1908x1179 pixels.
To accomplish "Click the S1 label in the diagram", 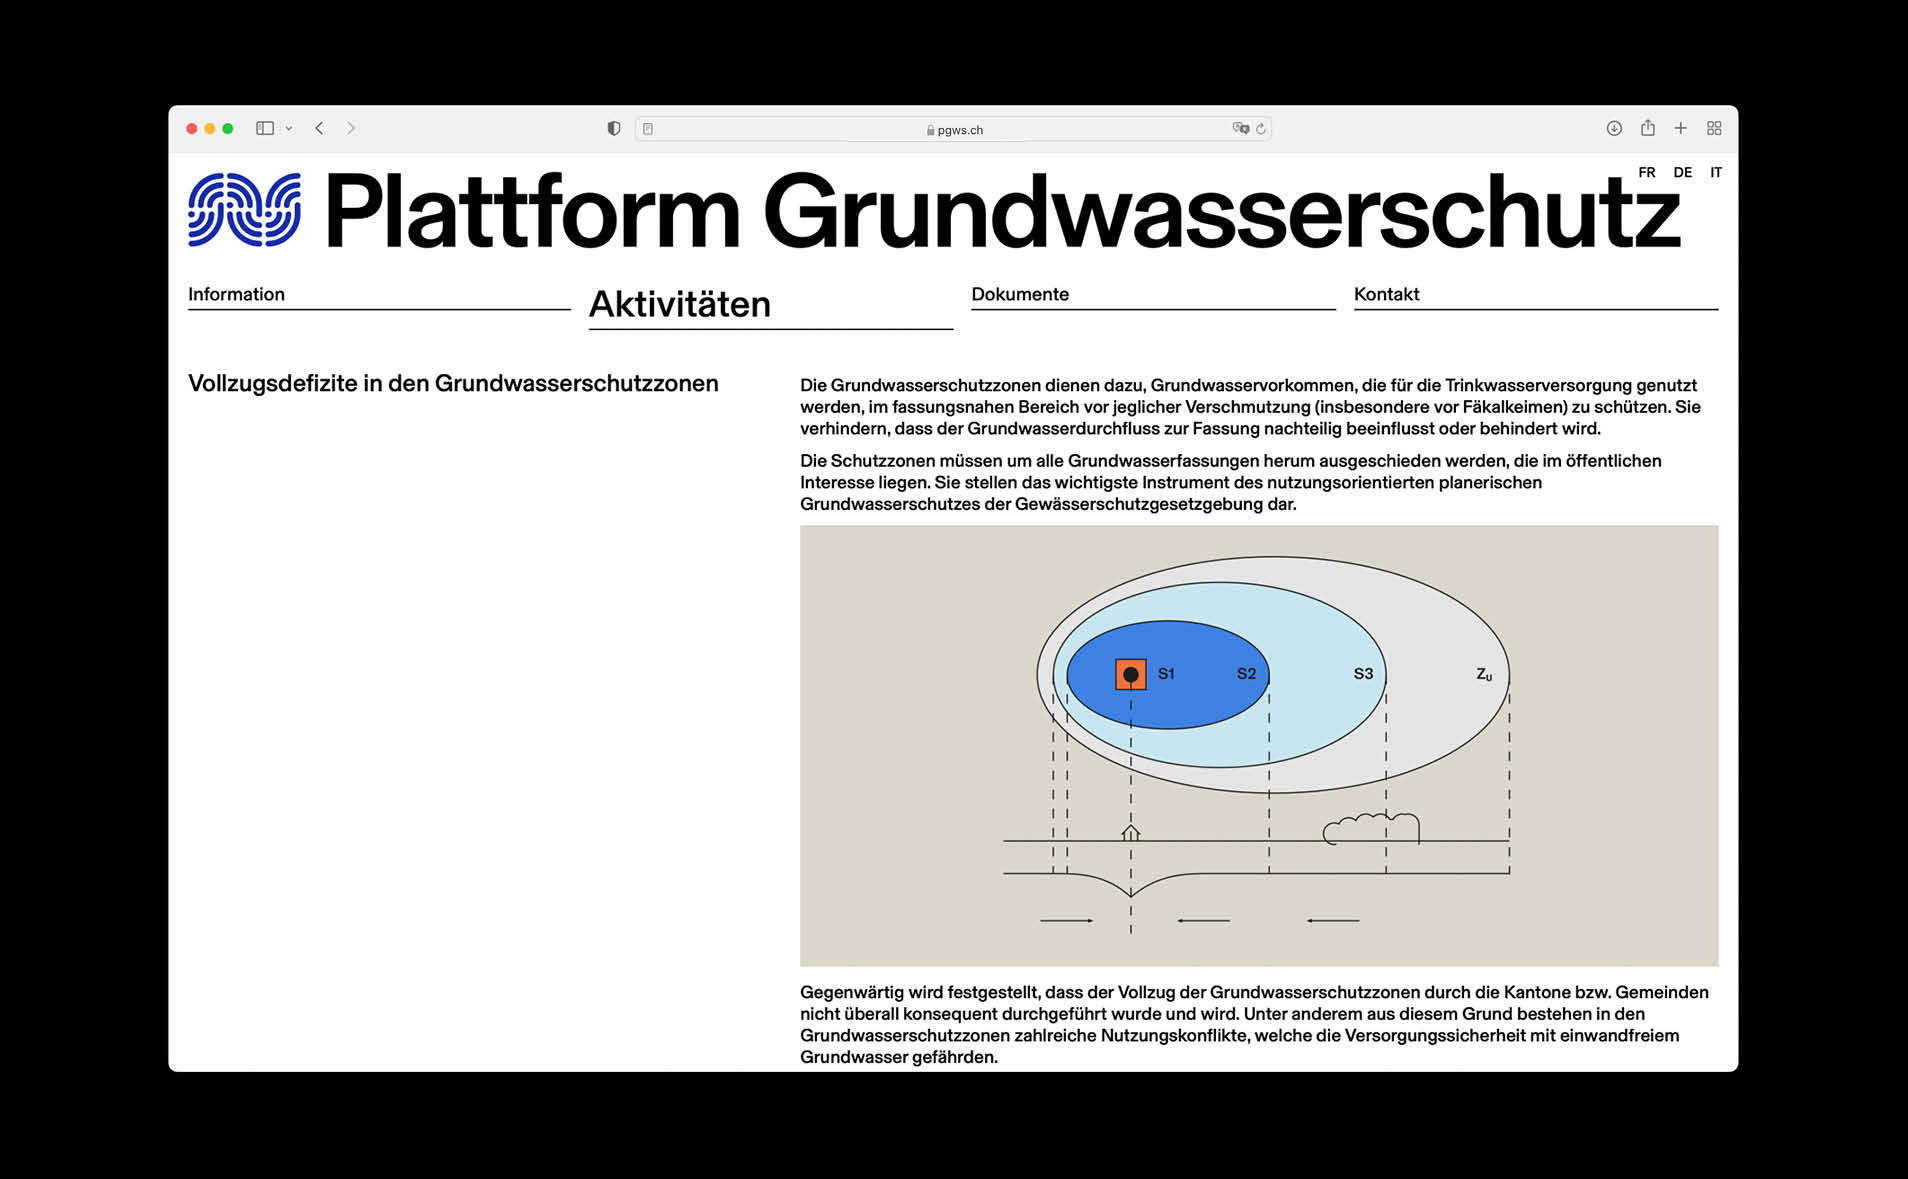I will (1166, 674).
